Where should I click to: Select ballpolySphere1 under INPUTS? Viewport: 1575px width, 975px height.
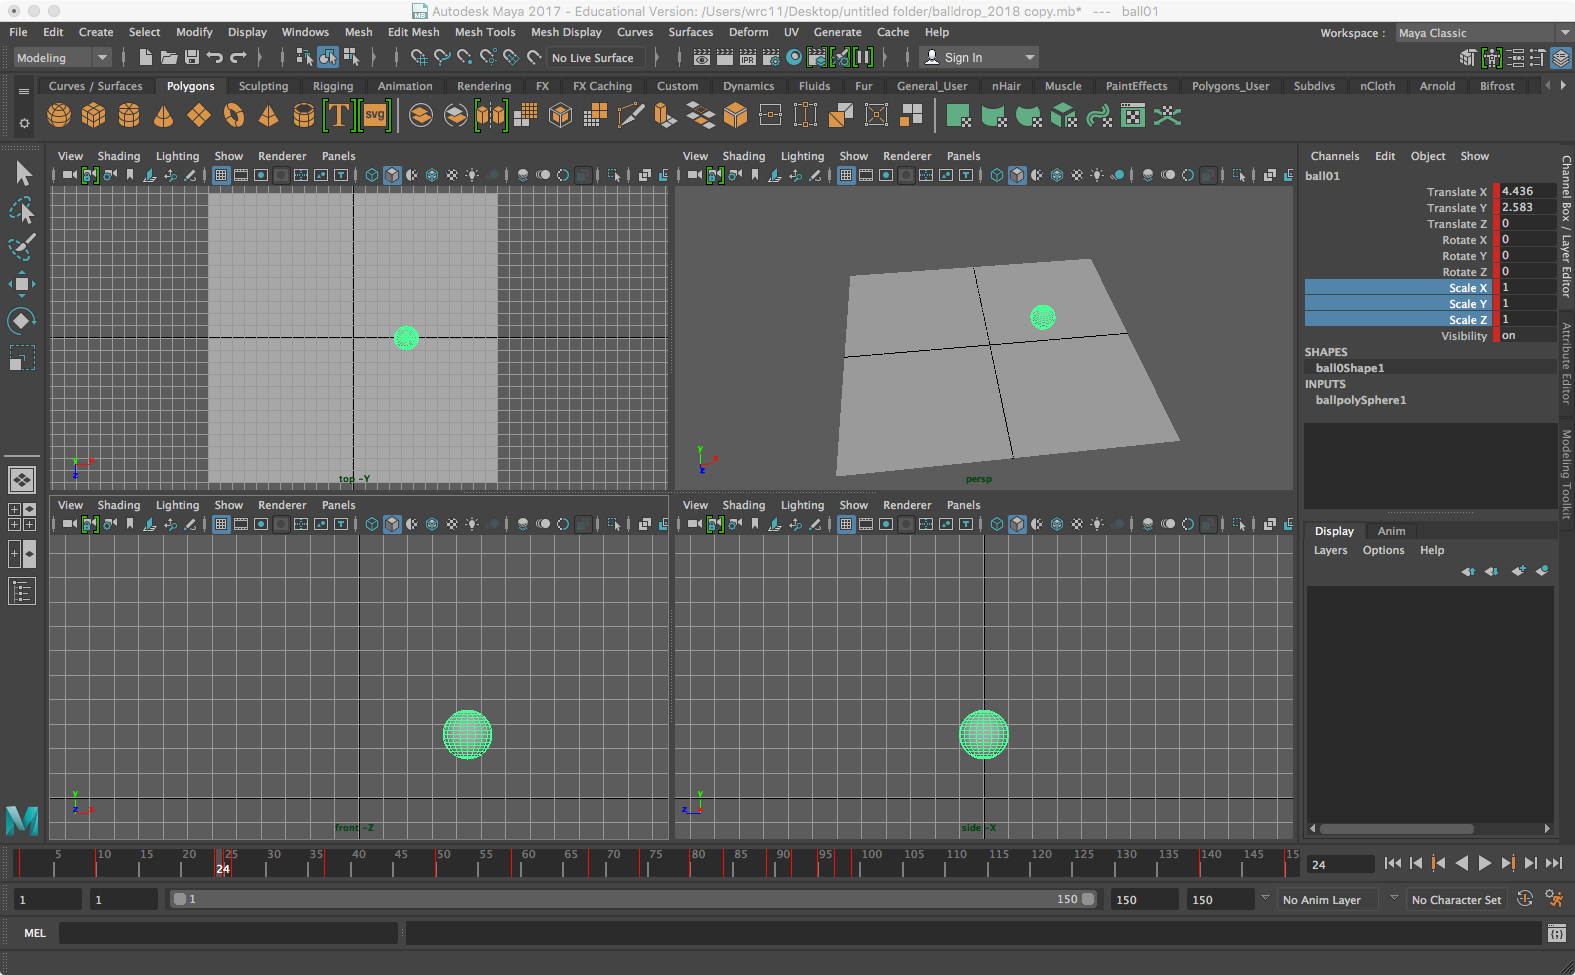[1360, 400]
